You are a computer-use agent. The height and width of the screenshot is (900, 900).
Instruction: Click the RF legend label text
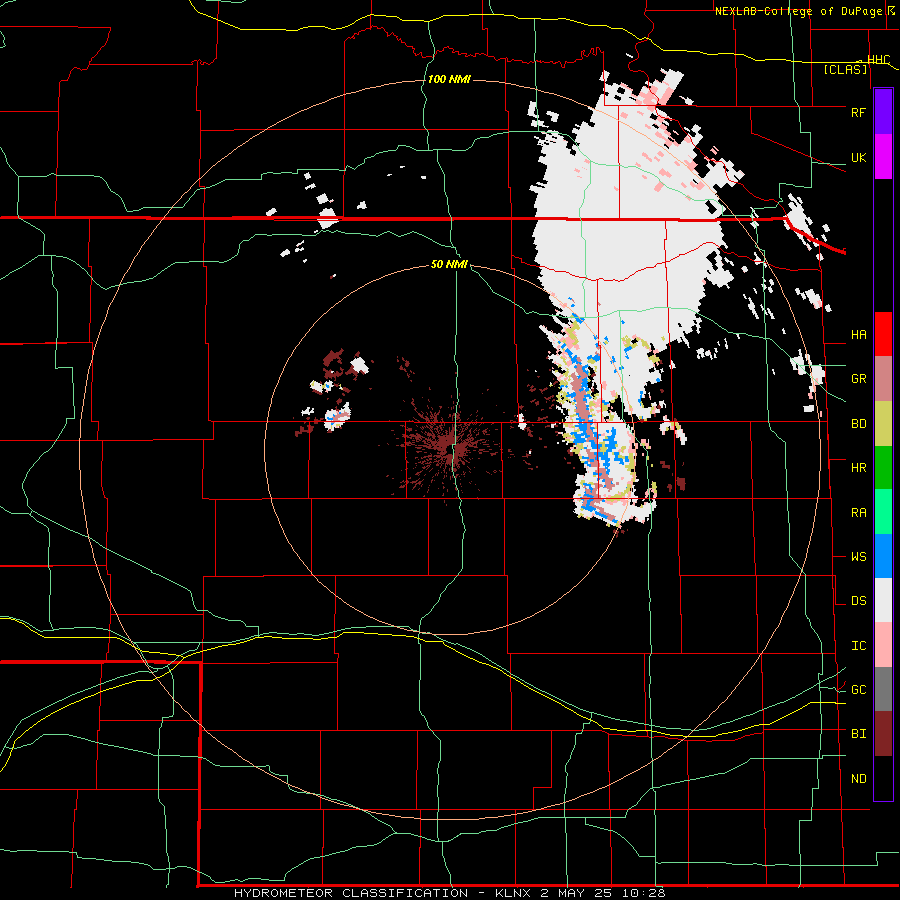click(858, 112)
